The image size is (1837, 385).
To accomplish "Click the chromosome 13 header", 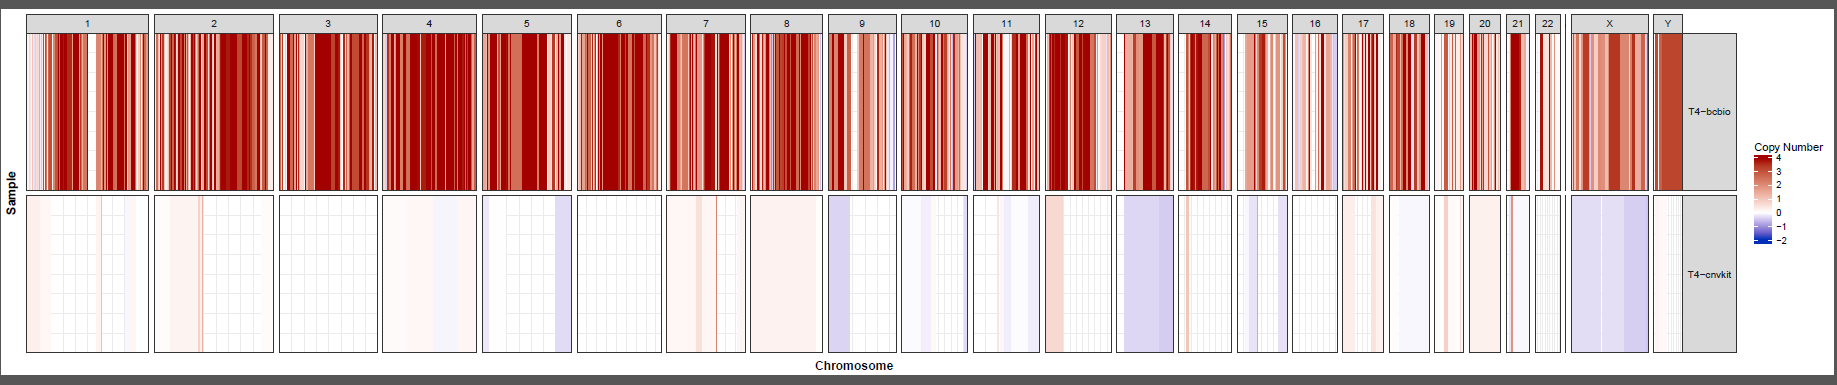I will (x=1145, y=23).
